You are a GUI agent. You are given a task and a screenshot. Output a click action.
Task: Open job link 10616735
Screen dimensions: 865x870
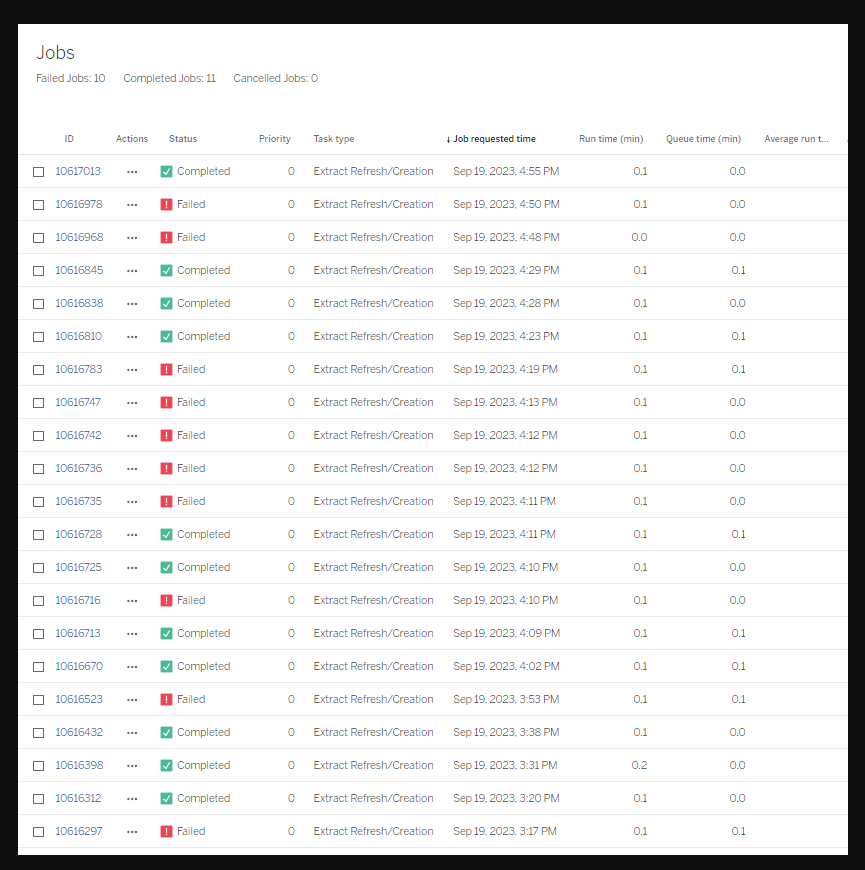pos(79,502)
